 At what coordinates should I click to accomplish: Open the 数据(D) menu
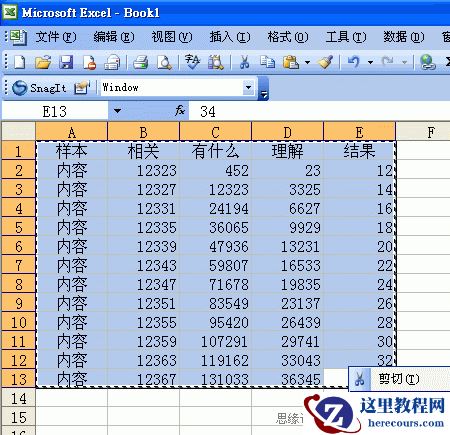404,37
